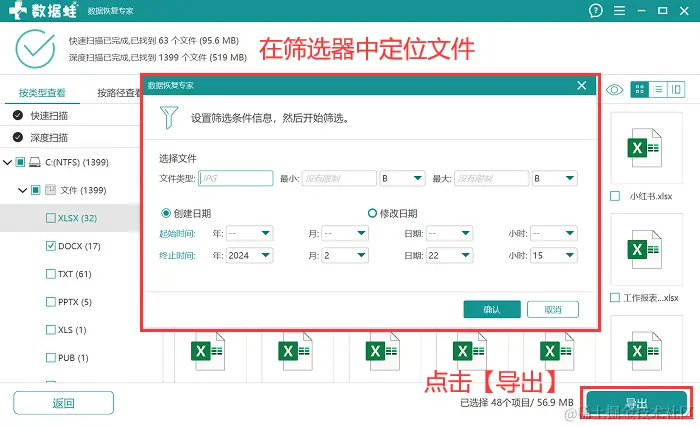Switch to thumbnail grid view
The width and height of the screenshot is (700, 427).
pos(639,90)
